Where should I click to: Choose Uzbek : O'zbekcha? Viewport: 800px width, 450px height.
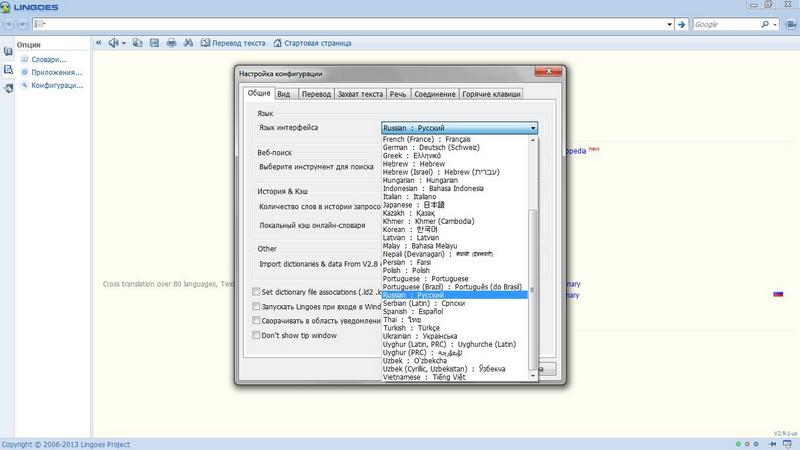pyautogui.click(x=455, y=361)
